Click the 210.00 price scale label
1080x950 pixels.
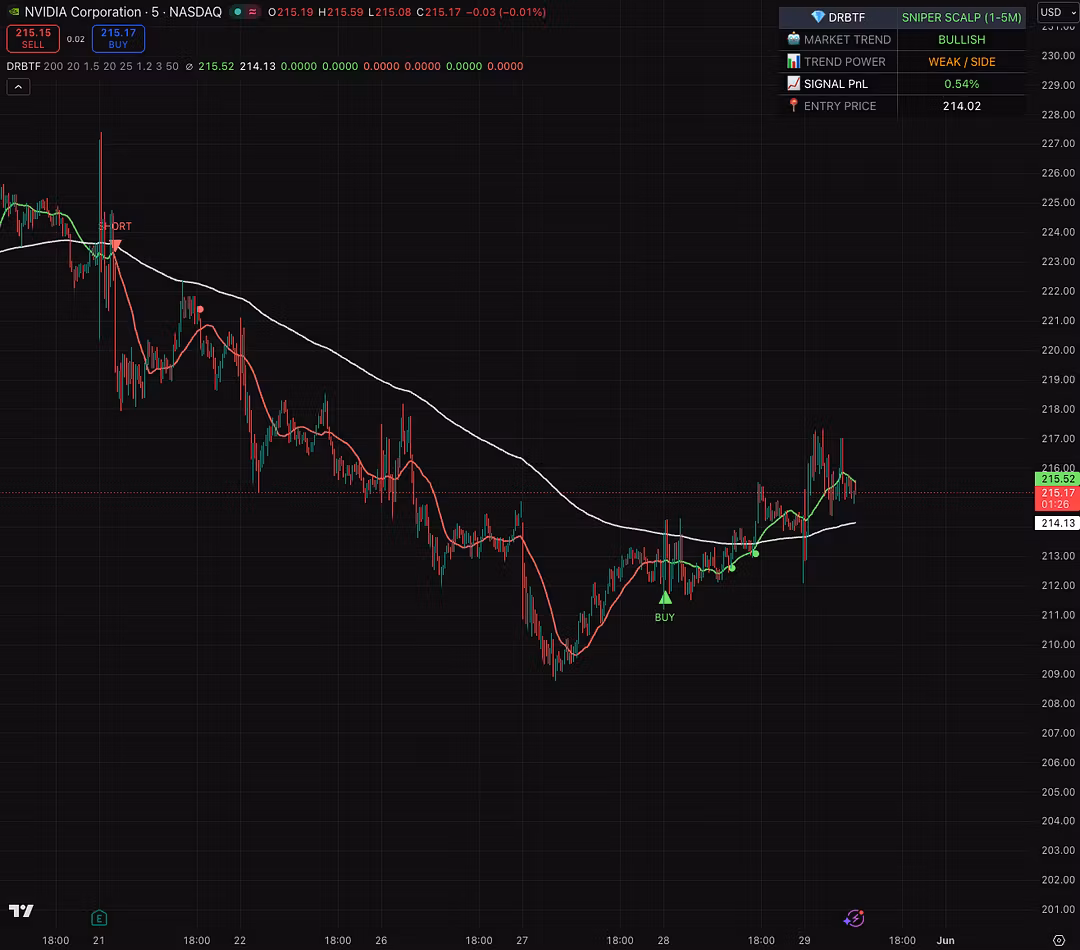(x=1058, y=644)
